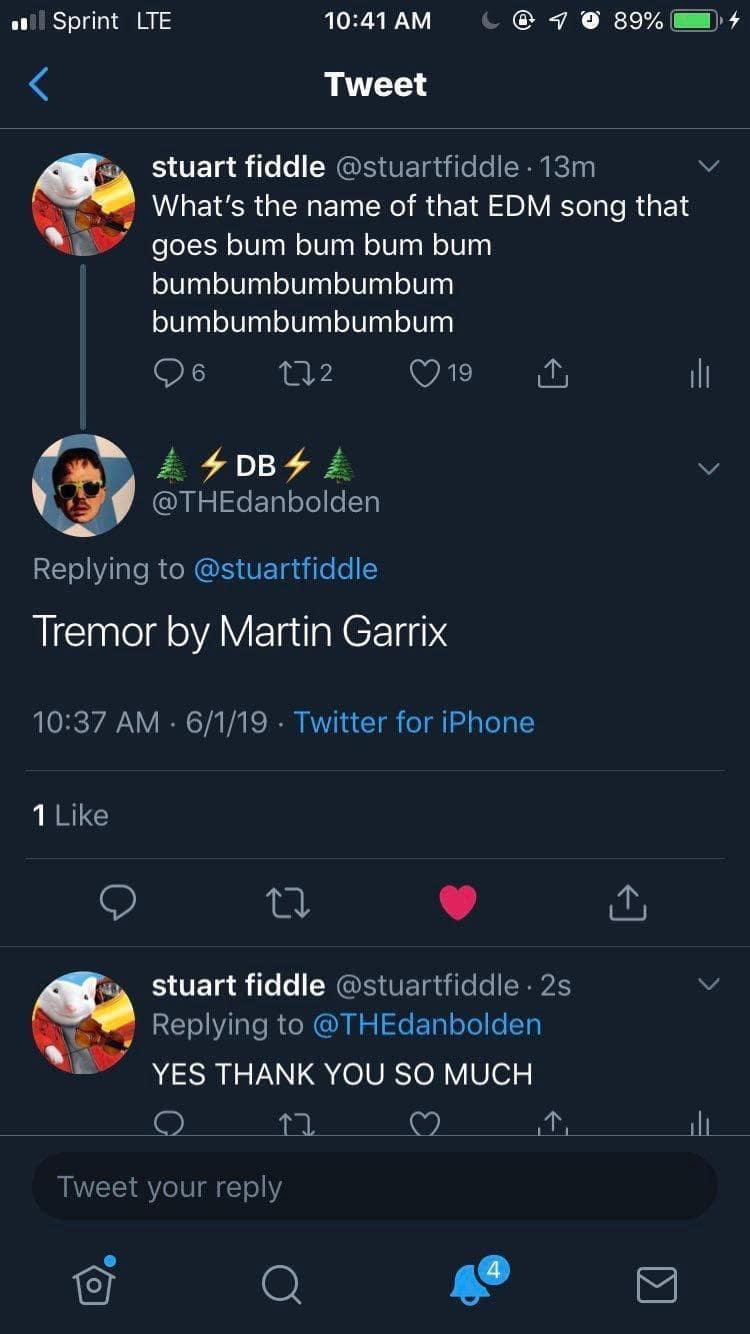Reply to the Tremor by Martin Garrix tweet
This screenshot has width=750, height=1334.
[x=118, y=903]
